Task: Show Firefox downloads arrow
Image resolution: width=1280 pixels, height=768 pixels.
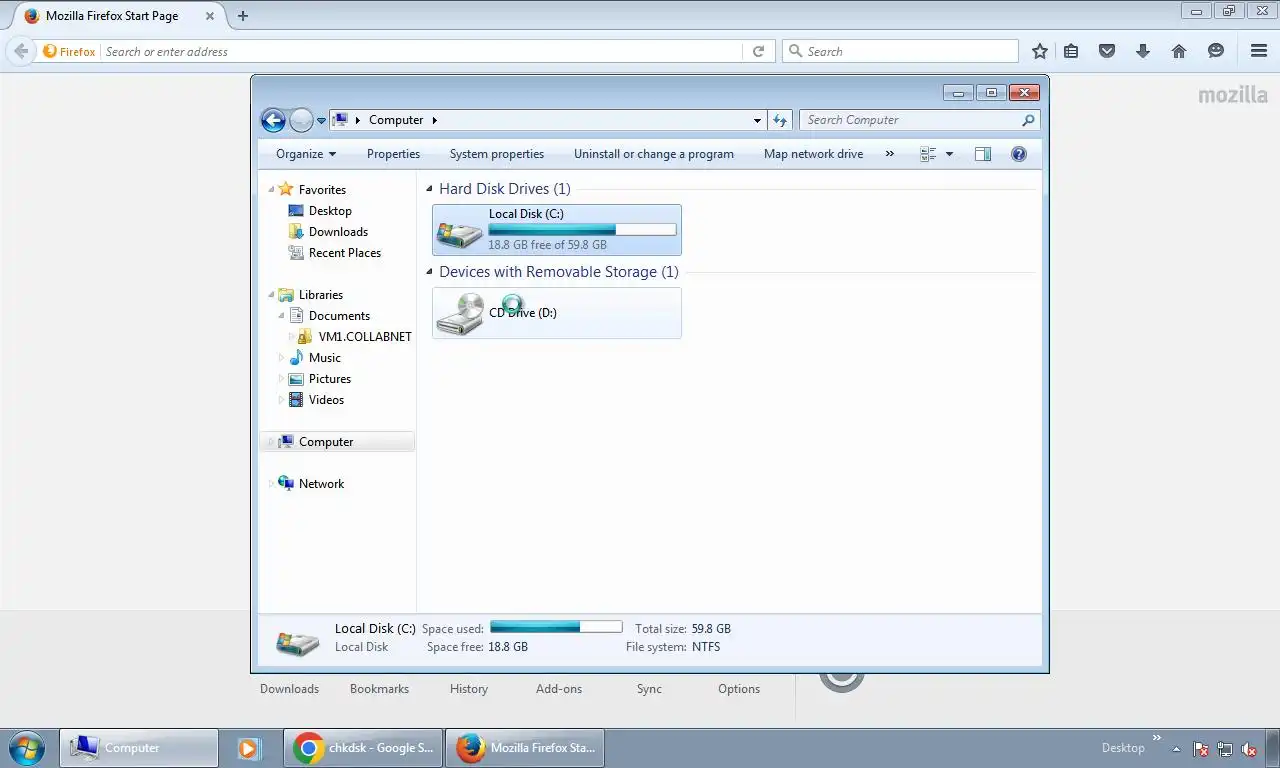Action: pyautogui.click(x=1143, y=51)
